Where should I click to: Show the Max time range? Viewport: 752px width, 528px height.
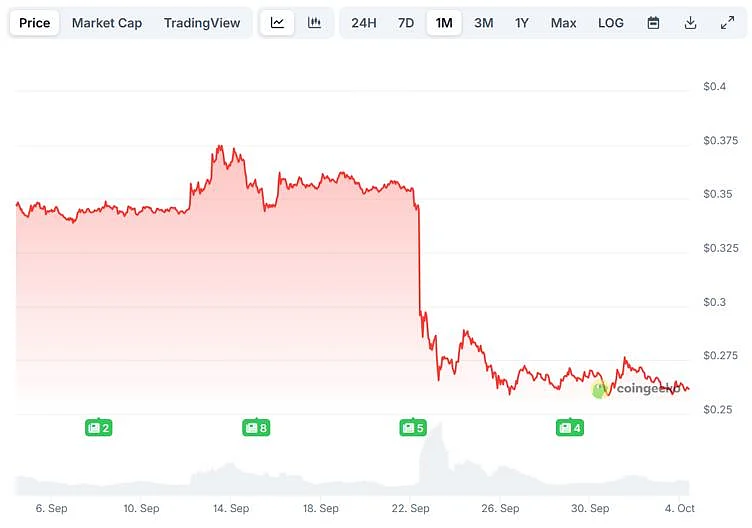pyautogui.click(x=564, y=23)
